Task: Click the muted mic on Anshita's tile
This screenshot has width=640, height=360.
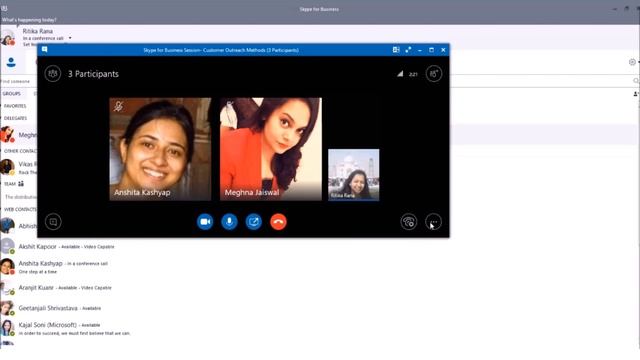Action: pos(118,106)
